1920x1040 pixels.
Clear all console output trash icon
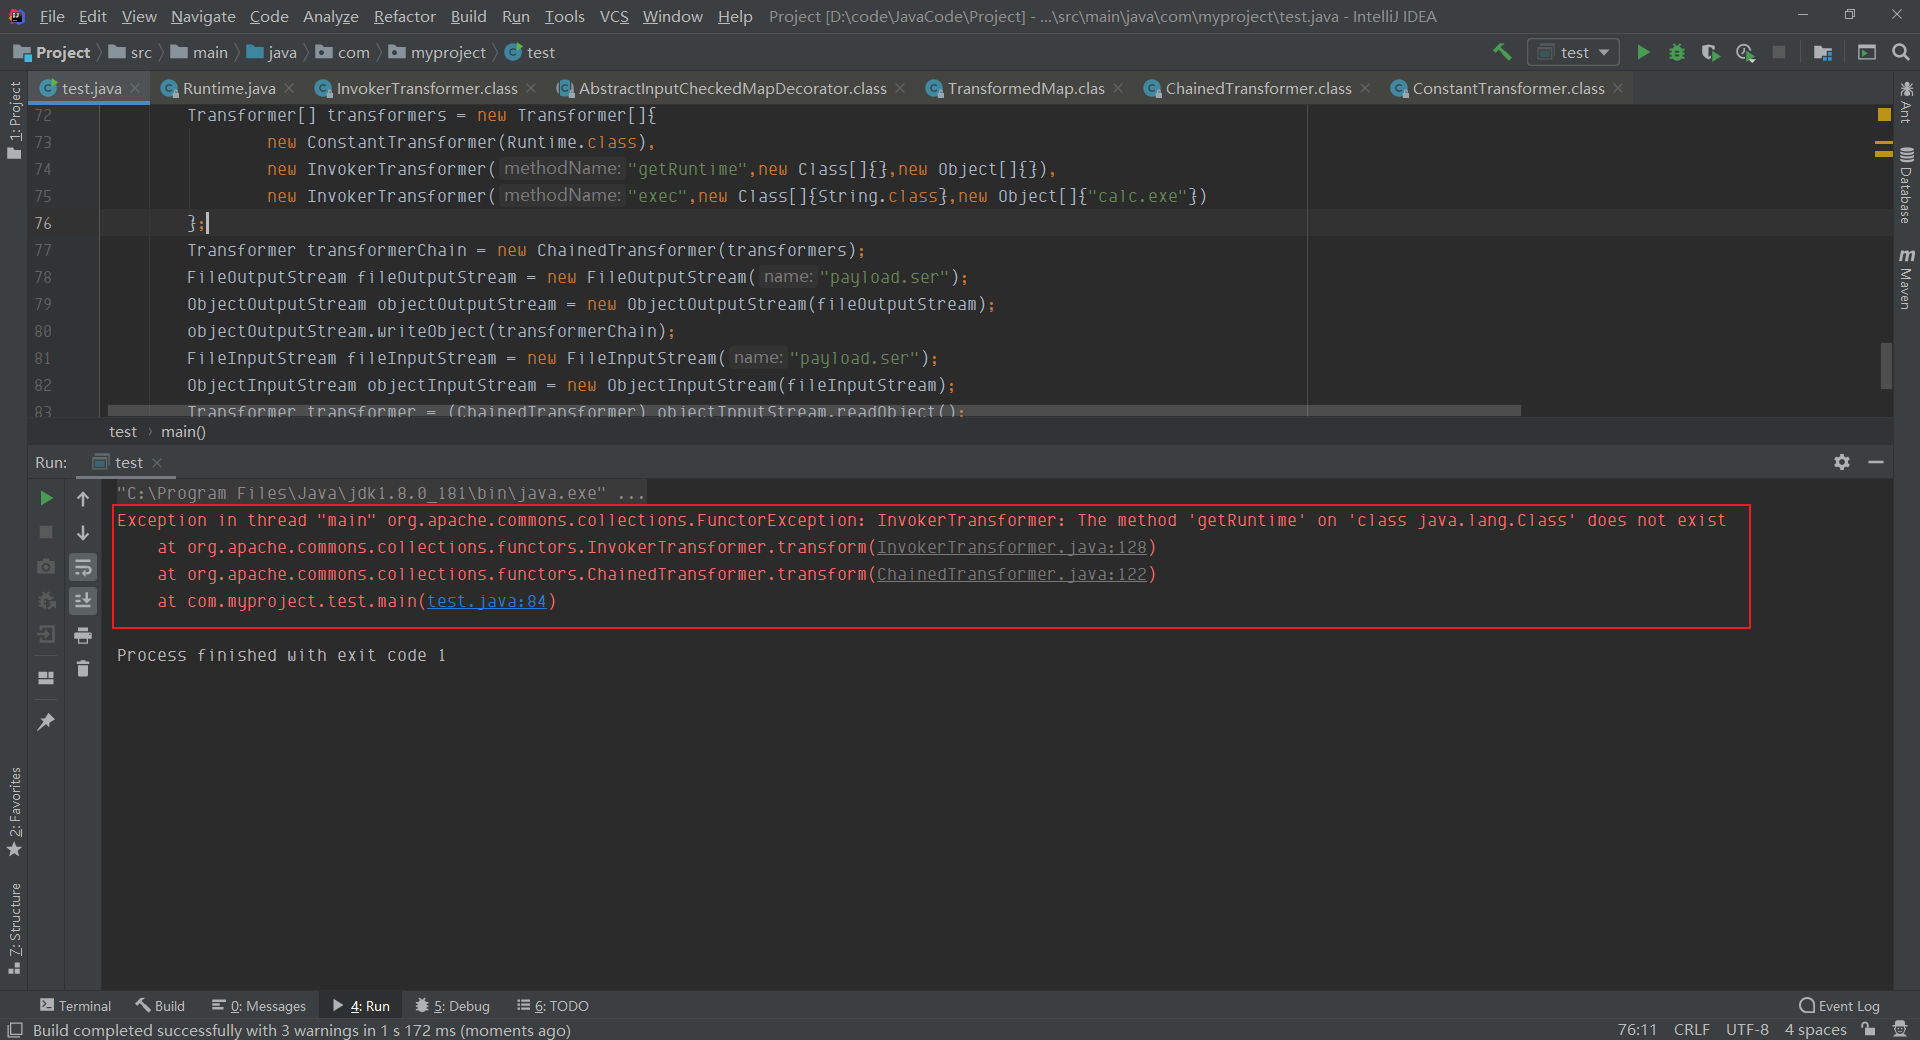(x=83, y=668)
